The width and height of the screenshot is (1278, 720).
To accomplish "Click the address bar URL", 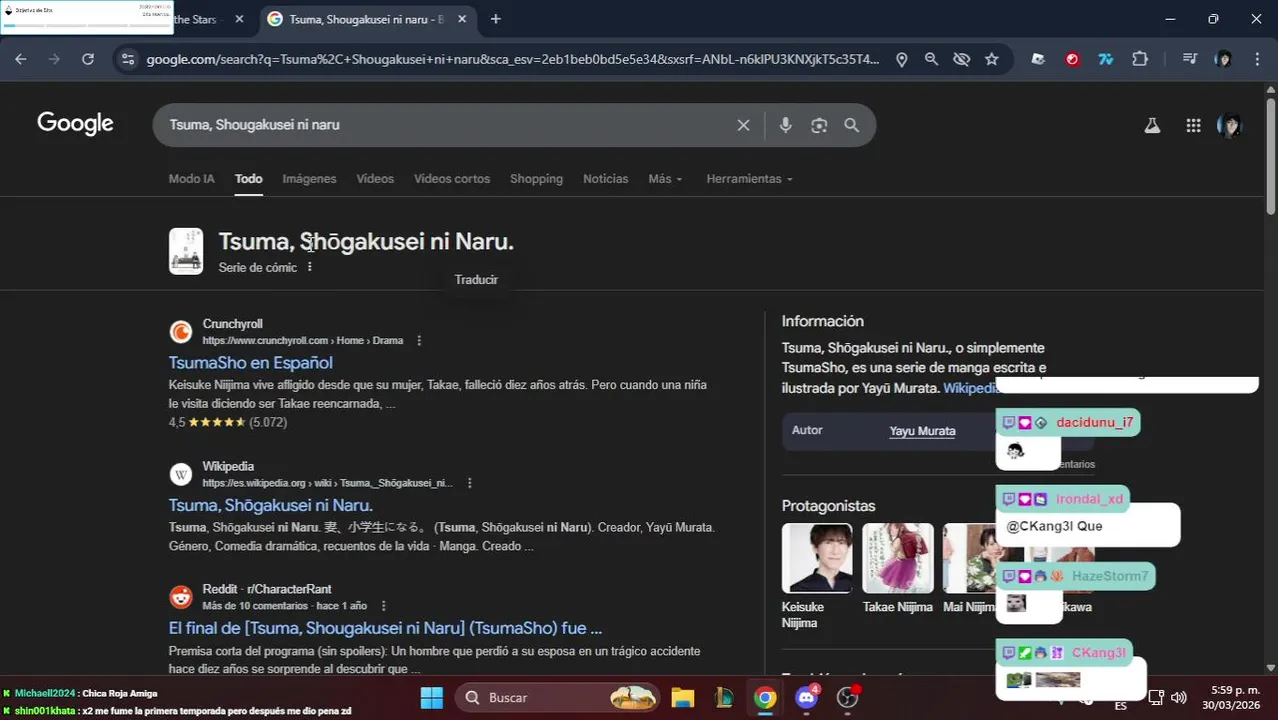I will (513, 59).
